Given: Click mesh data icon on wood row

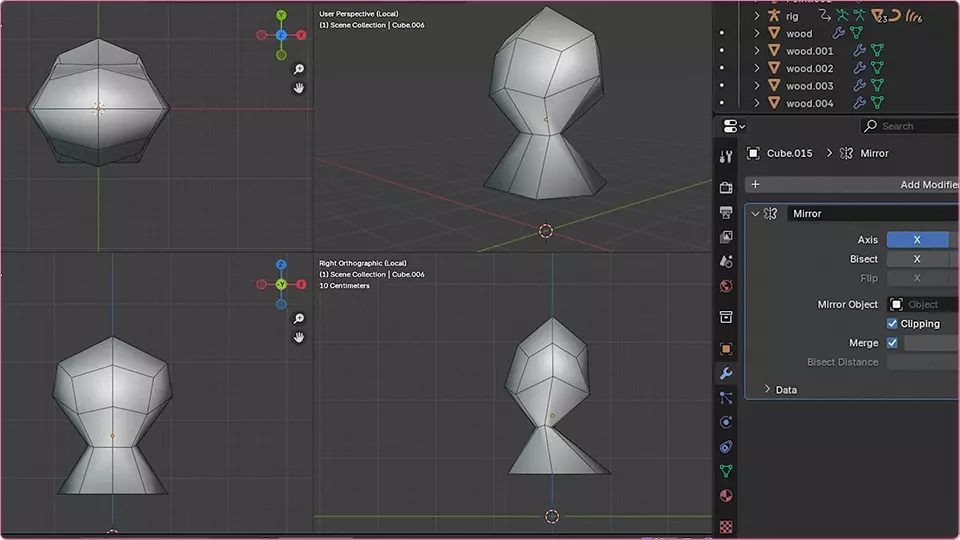Looking at the screenshot, I should point(857,33).
